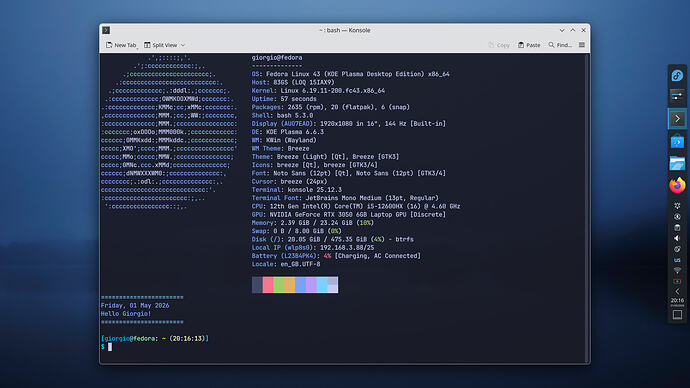Click the 'us' keyboard layout indicator
This screenshot has height=388, width=690.
click(x=677, y=260)
